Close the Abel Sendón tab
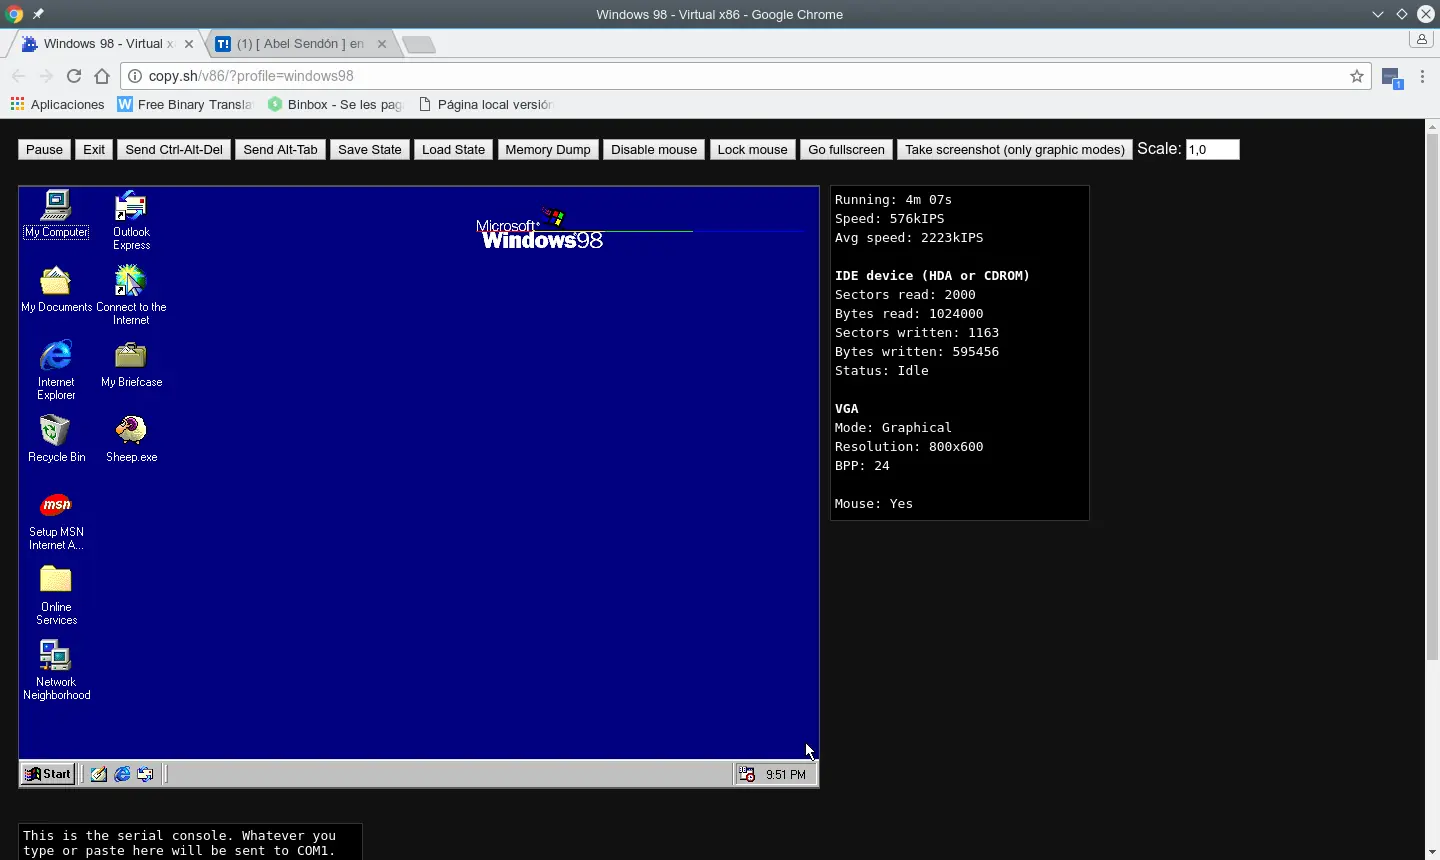This screenshot has height=860, width=1440. 382,44
